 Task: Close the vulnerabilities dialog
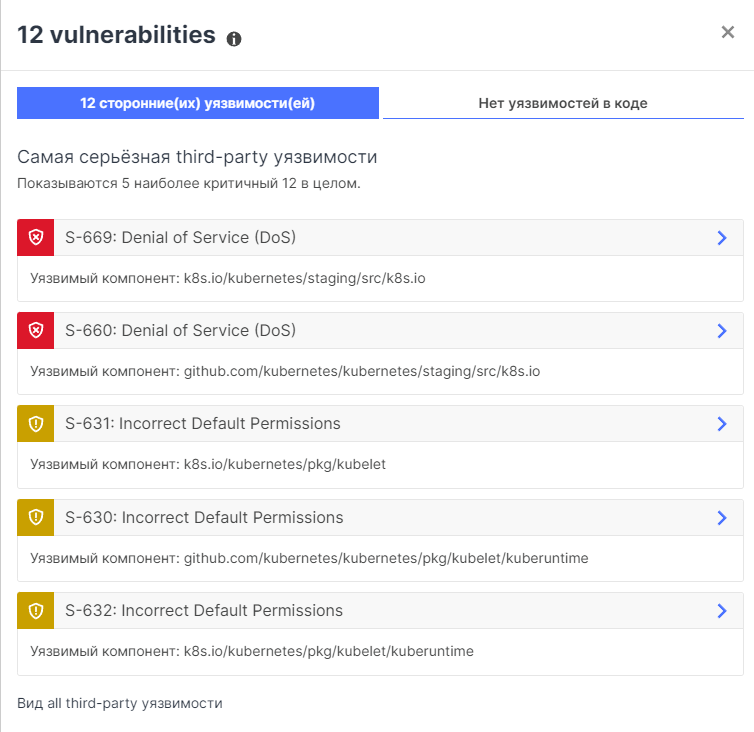[x=728, y=32]
